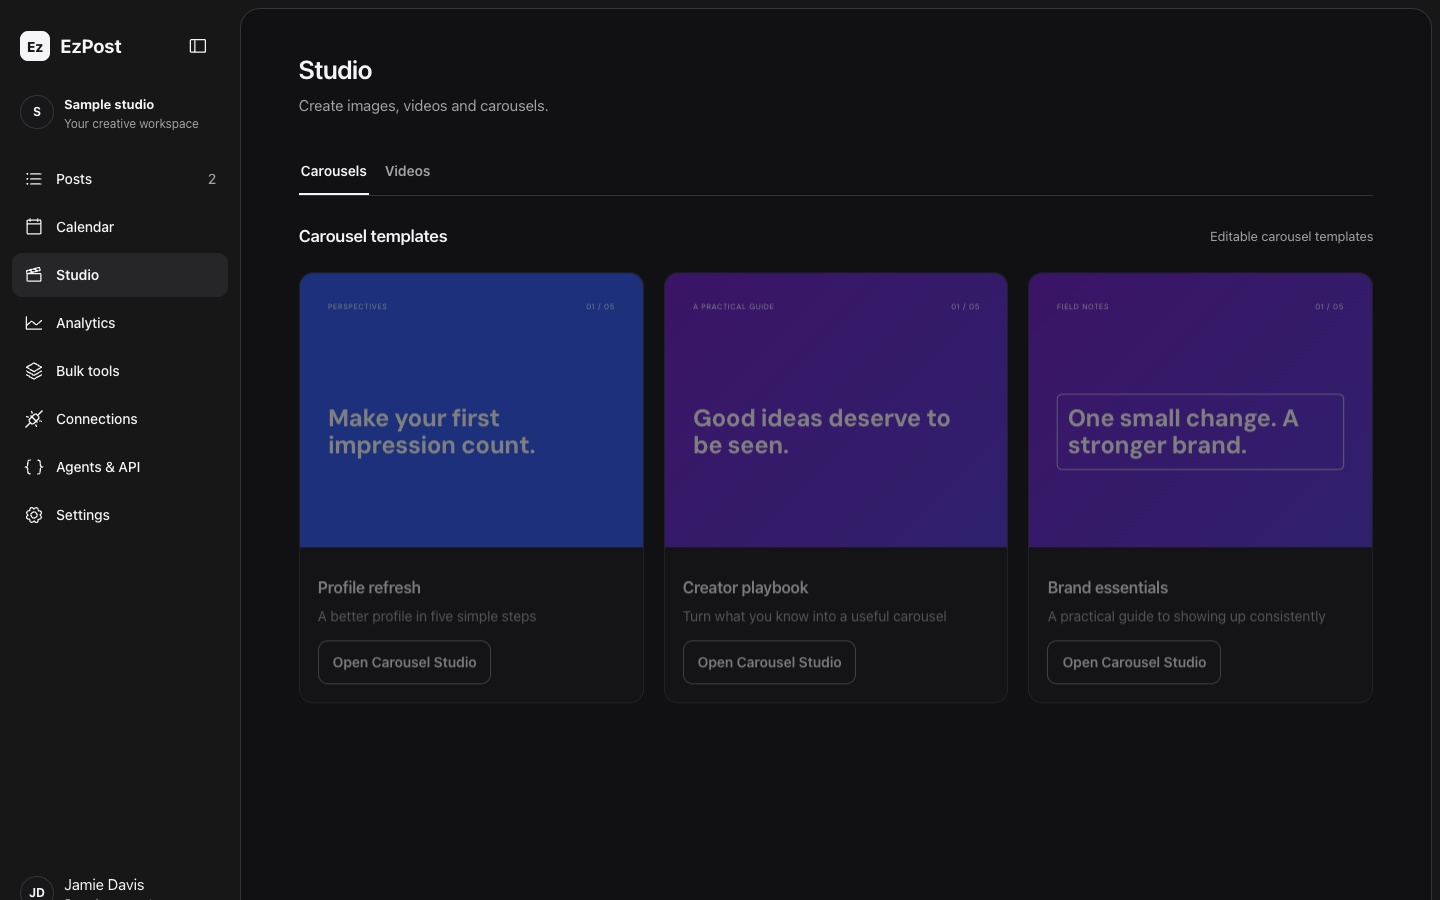Collapse the sidebar with the panel toggle icon

click(x=198, y=46)
